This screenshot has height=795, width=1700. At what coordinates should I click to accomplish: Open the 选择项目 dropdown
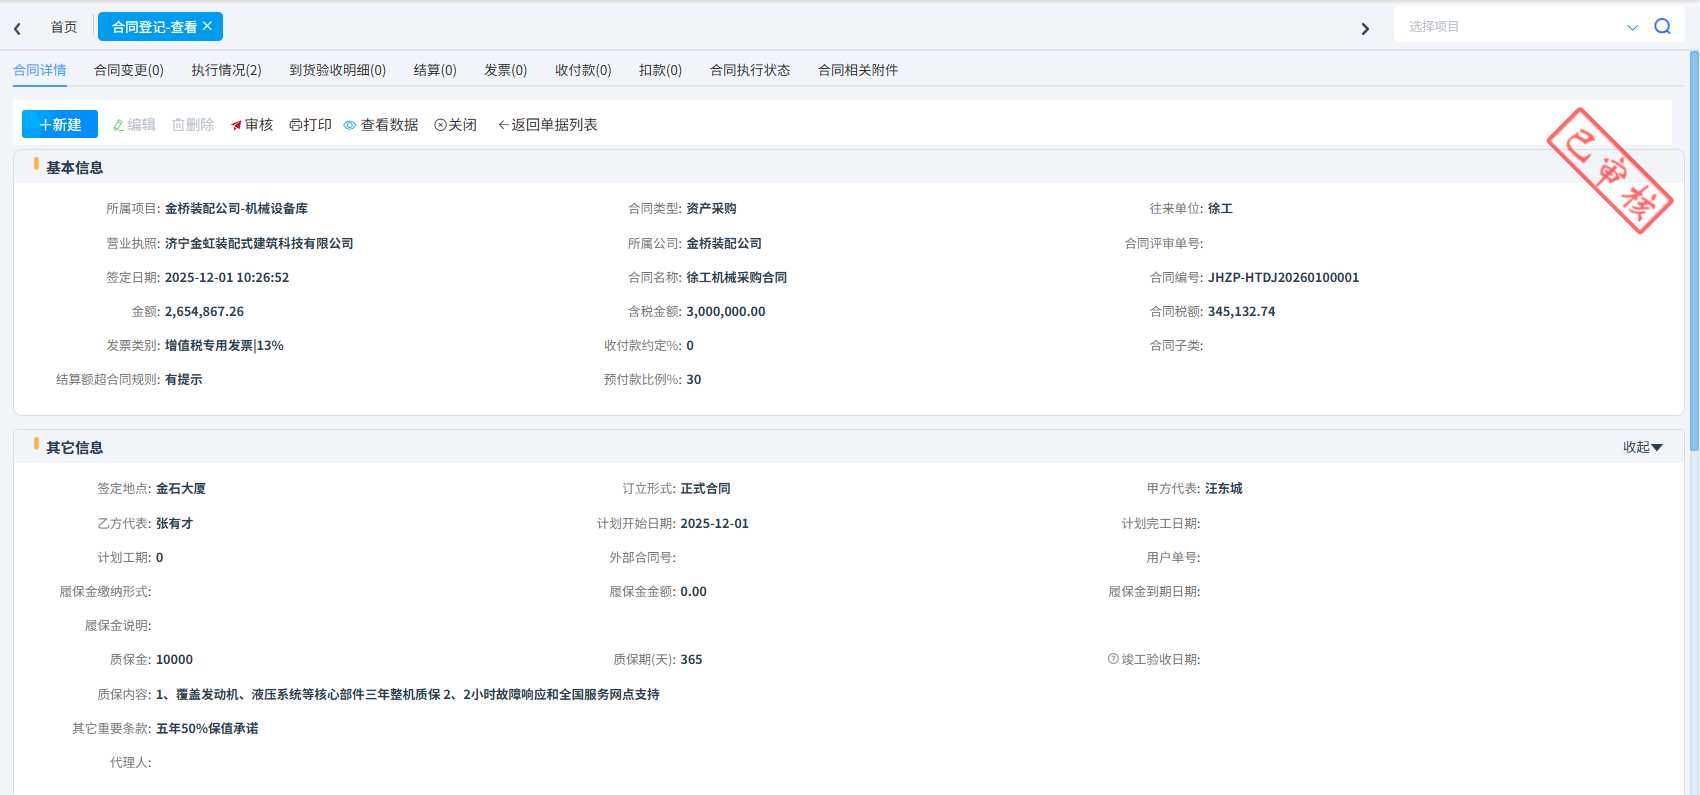click(1518, 27)
